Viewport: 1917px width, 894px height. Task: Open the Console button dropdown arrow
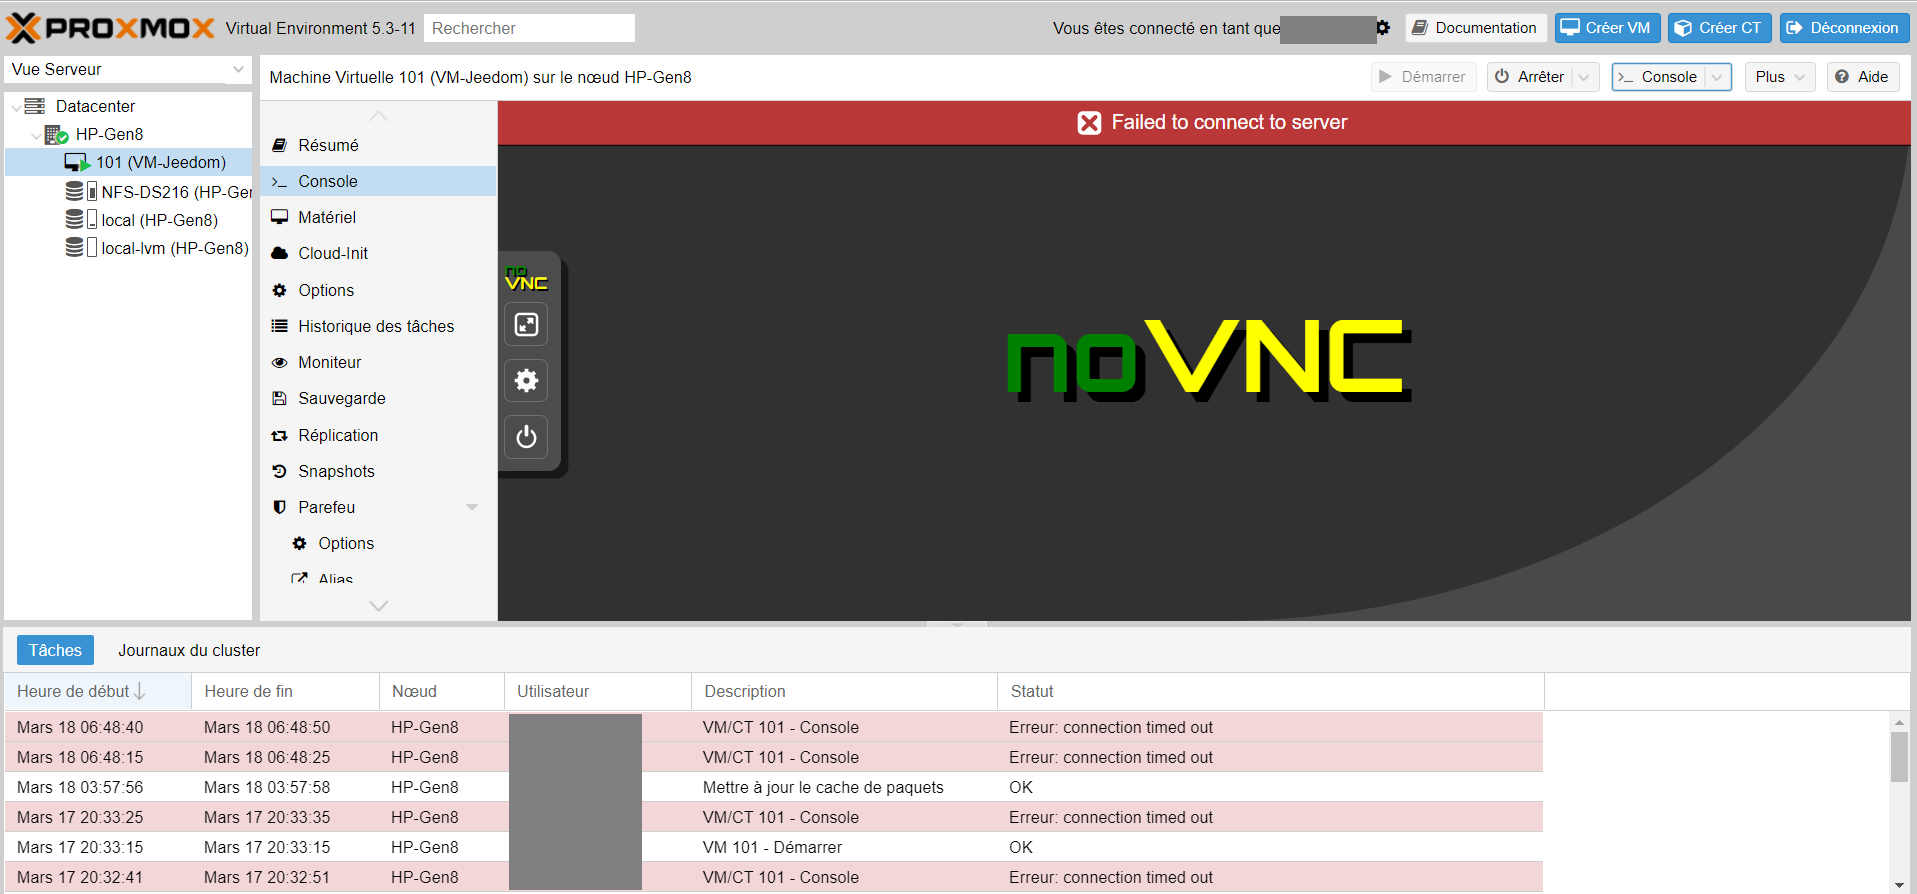[1717, 77]
